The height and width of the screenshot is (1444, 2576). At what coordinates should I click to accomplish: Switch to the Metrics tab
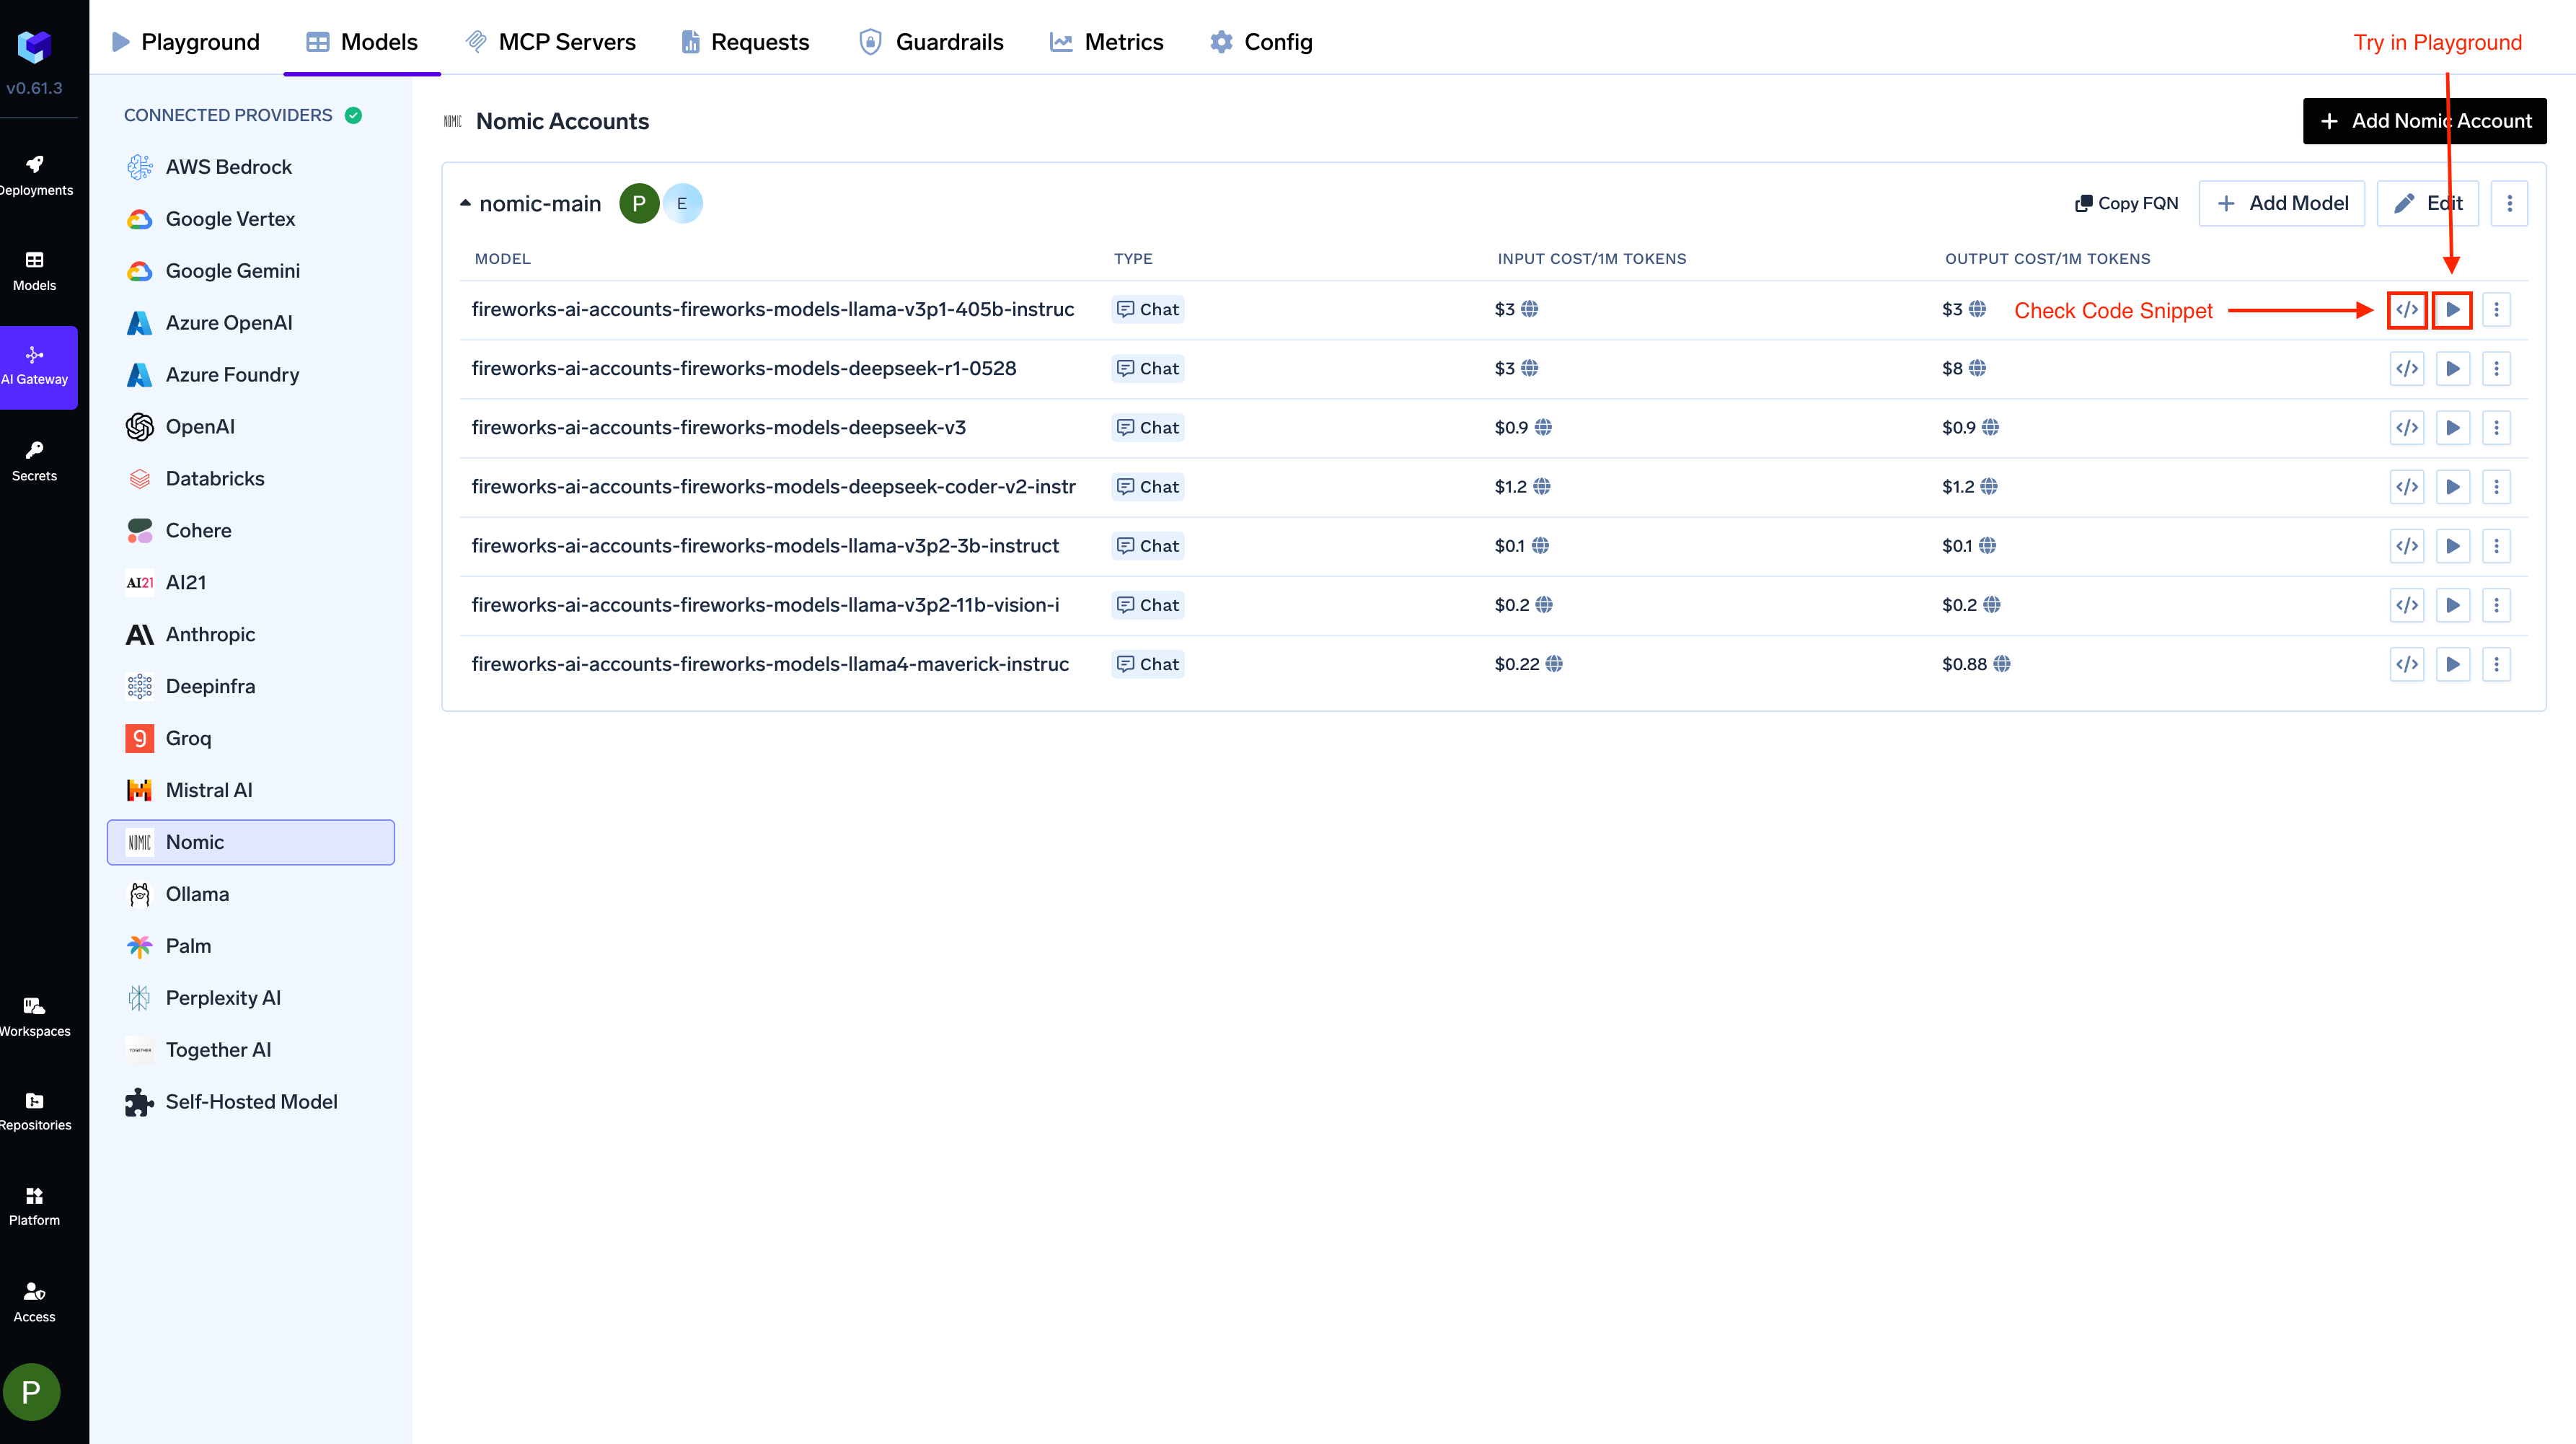tap(1106, 42)
